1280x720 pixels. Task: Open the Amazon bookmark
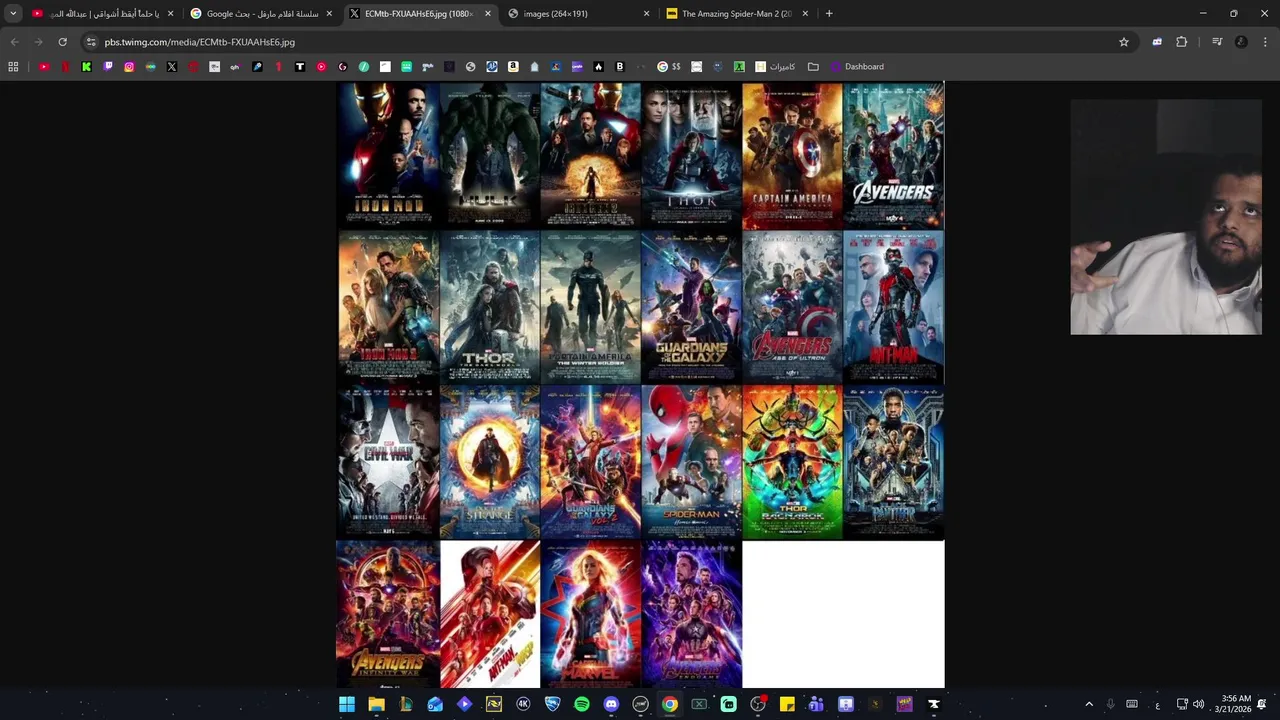[x=513, y=67]
